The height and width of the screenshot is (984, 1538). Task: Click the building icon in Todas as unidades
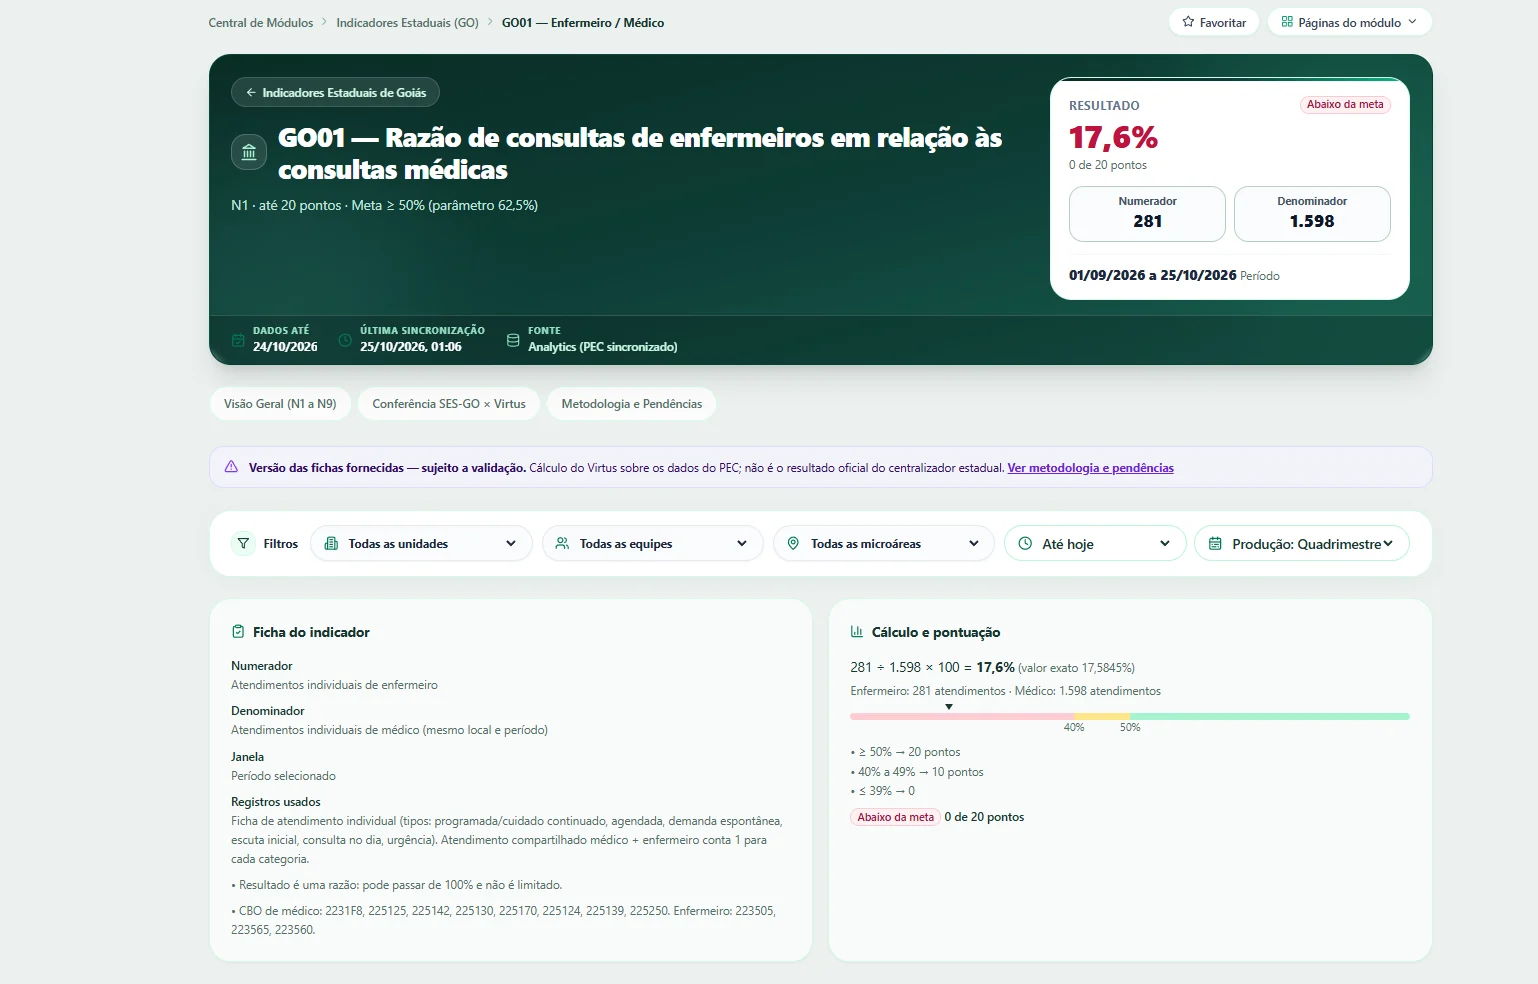(331, 544)
